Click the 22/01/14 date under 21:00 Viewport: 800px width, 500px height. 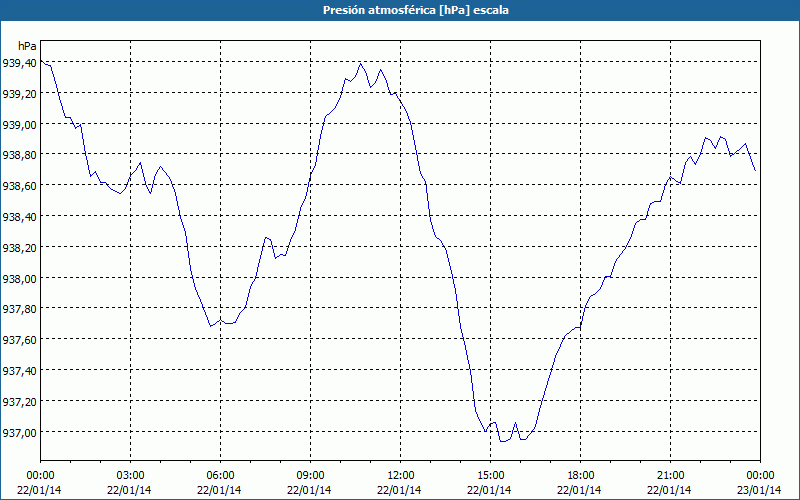click(x=669, y=490)
